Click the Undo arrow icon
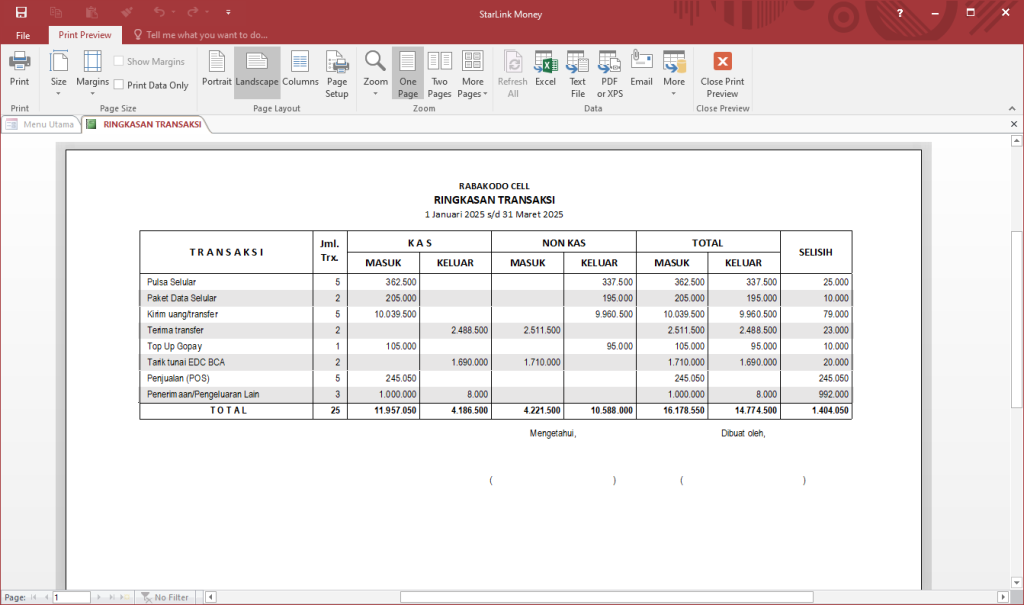The height and width of the screenshot is (605, 1024). [159, 12]
